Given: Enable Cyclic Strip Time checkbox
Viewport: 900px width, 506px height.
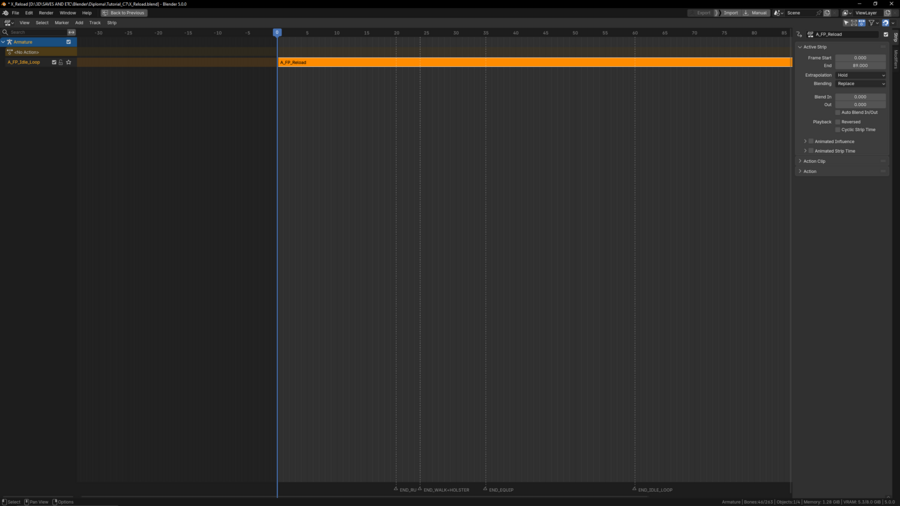Looking at the screenshot, I should click(x=837, y=130).
